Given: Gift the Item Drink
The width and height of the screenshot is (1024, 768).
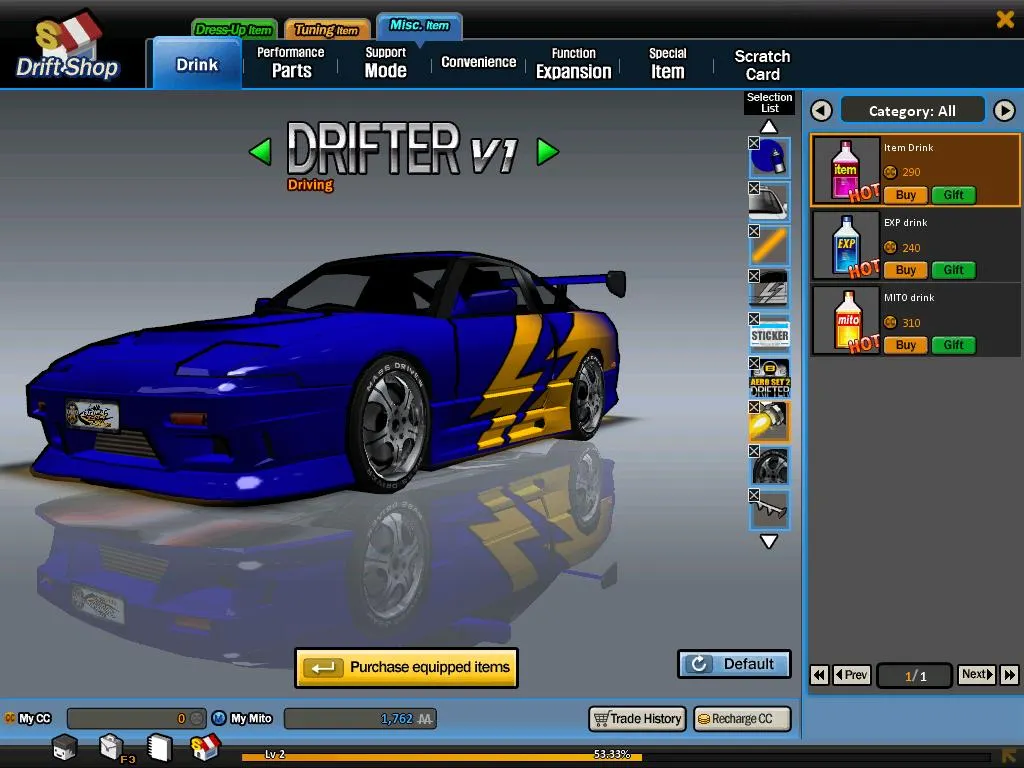Looking at the screenshot, I should click(x=953, y=195).
